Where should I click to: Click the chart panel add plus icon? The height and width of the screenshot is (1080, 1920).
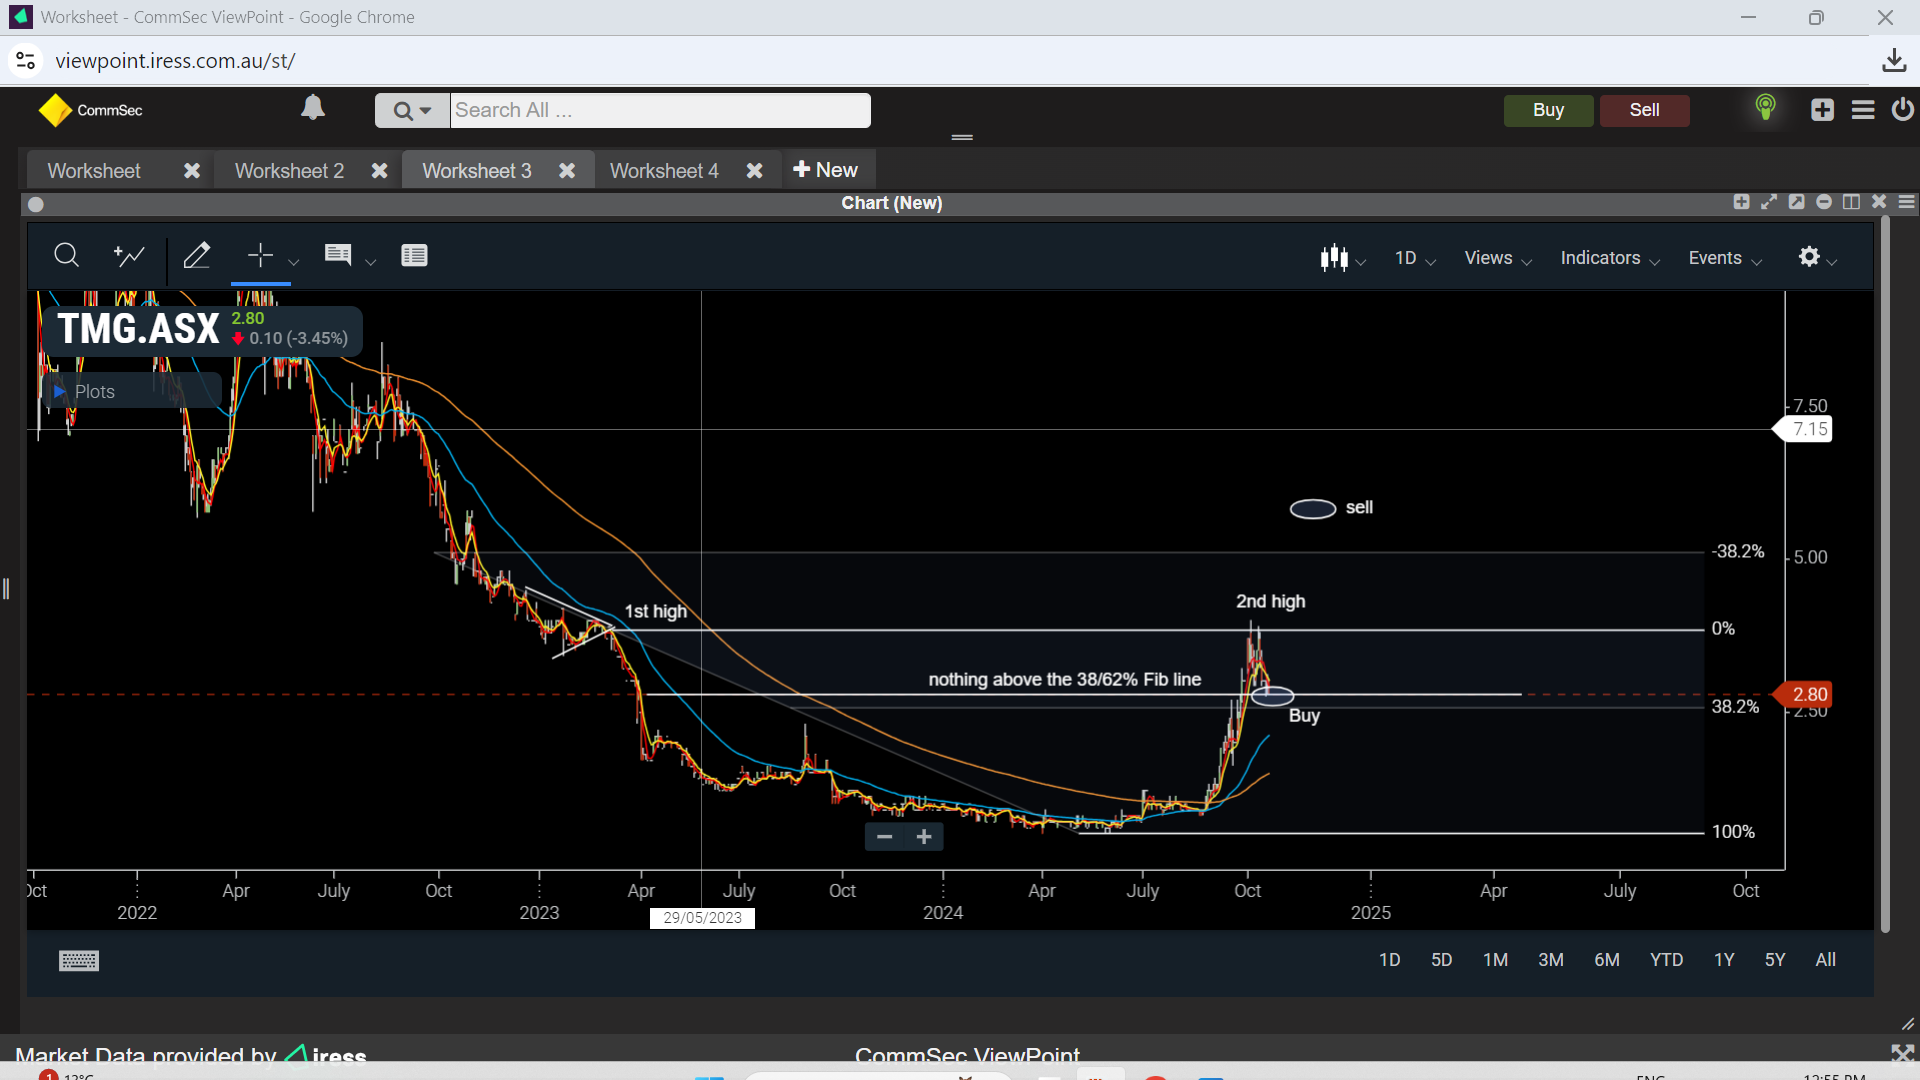(1741, 202)
